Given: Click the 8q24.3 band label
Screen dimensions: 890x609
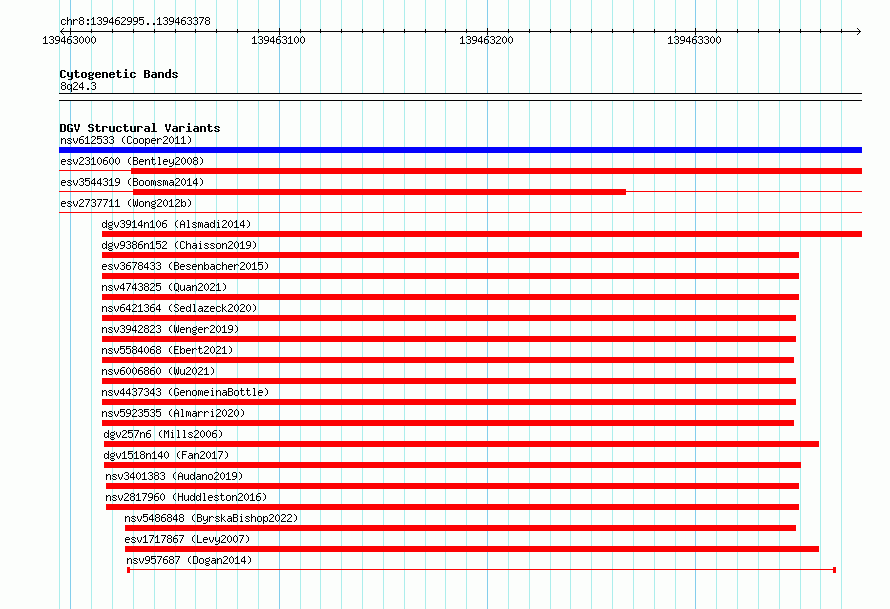Looking at the screenshot, I should point(78,86).
